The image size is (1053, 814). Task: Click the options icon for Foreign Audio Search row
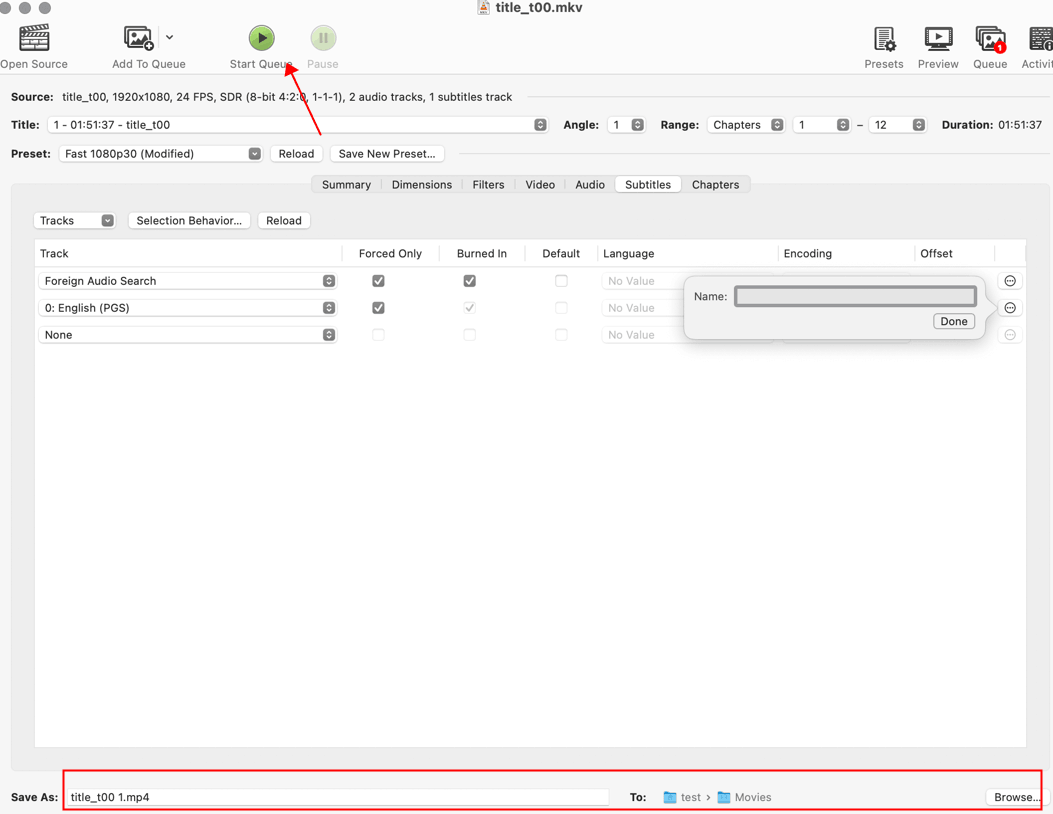pyautogui.click(x=1010, y=281)
